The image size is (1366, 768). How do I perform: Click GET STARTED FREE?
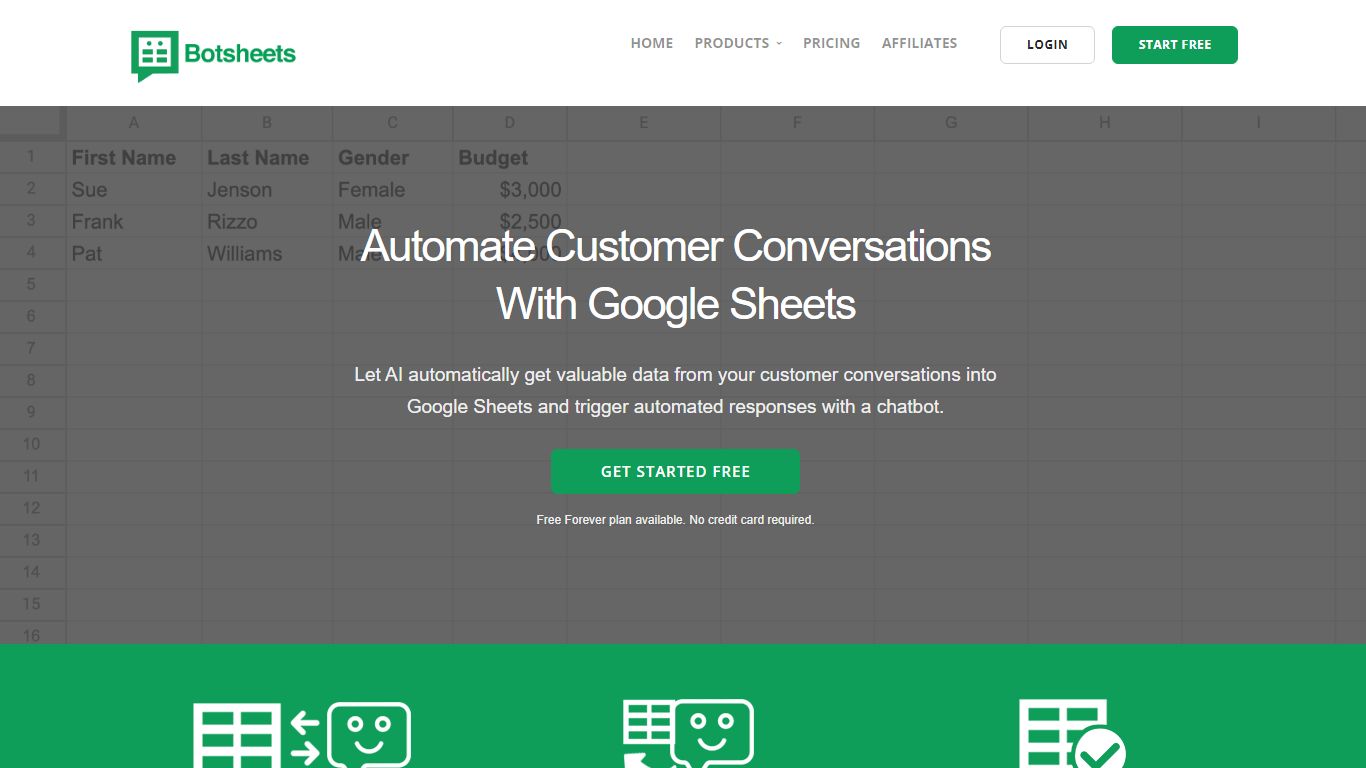675,471
